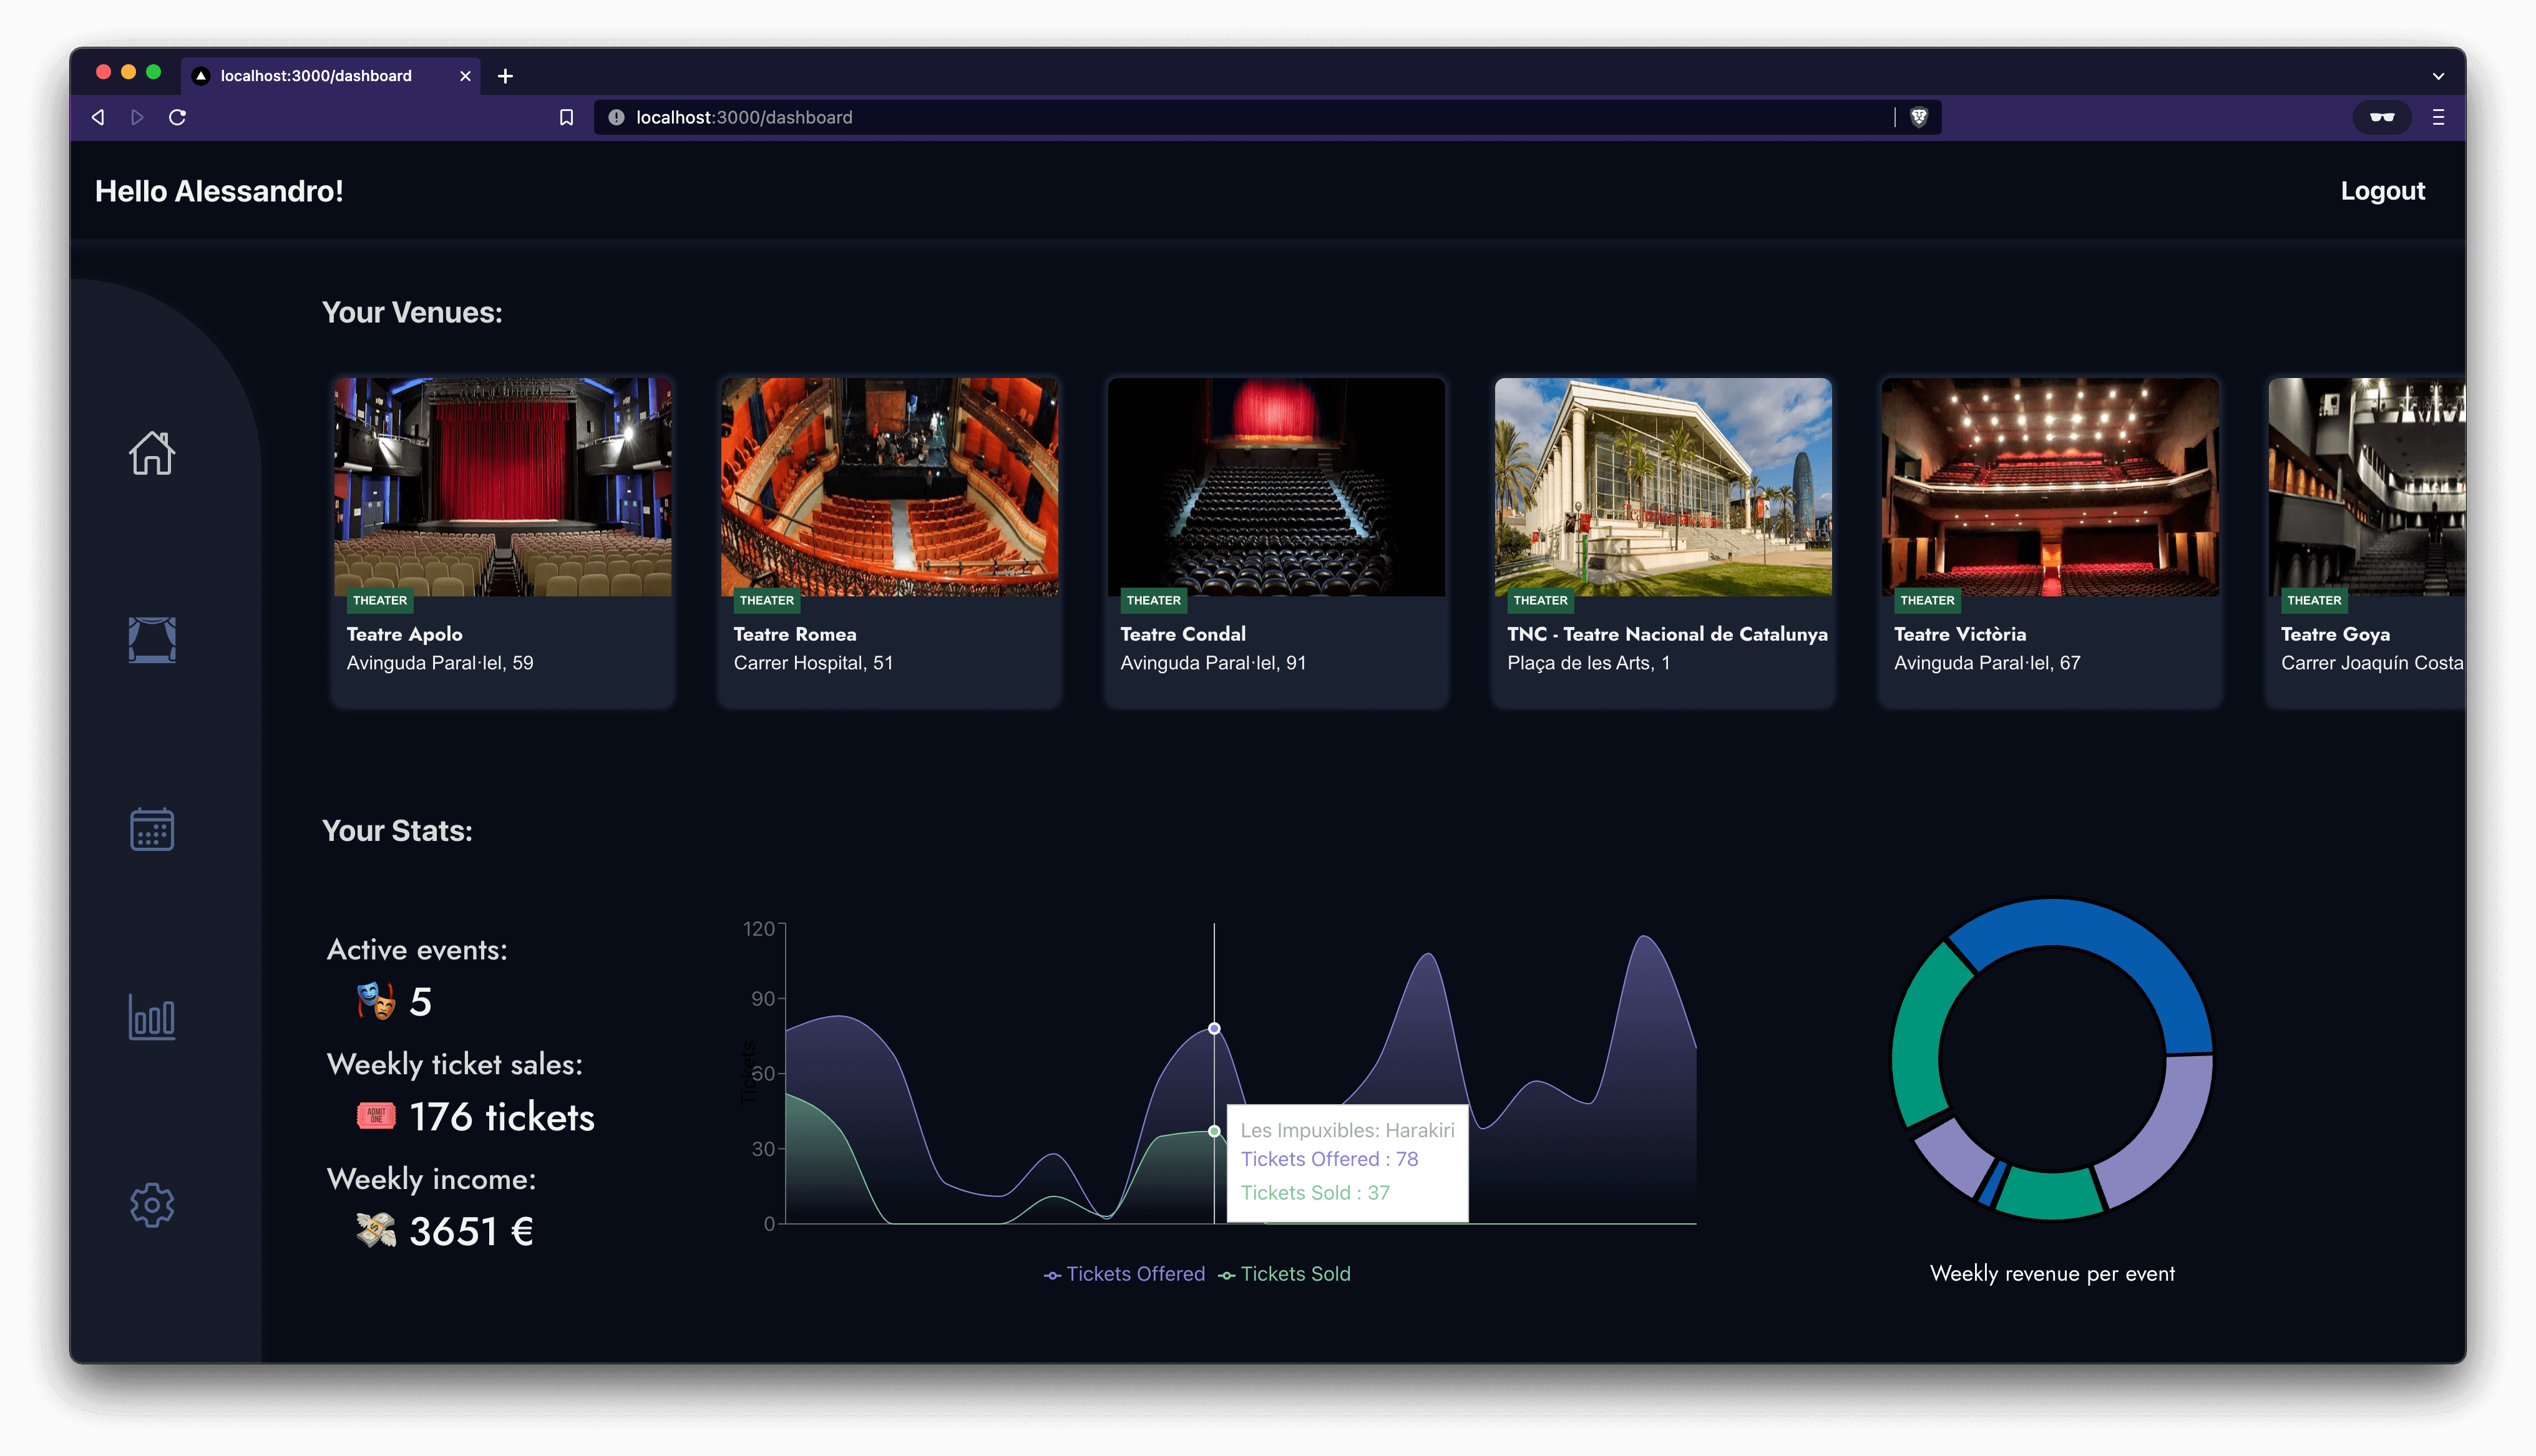Open a new tab with the plus button

pos(505,75)
